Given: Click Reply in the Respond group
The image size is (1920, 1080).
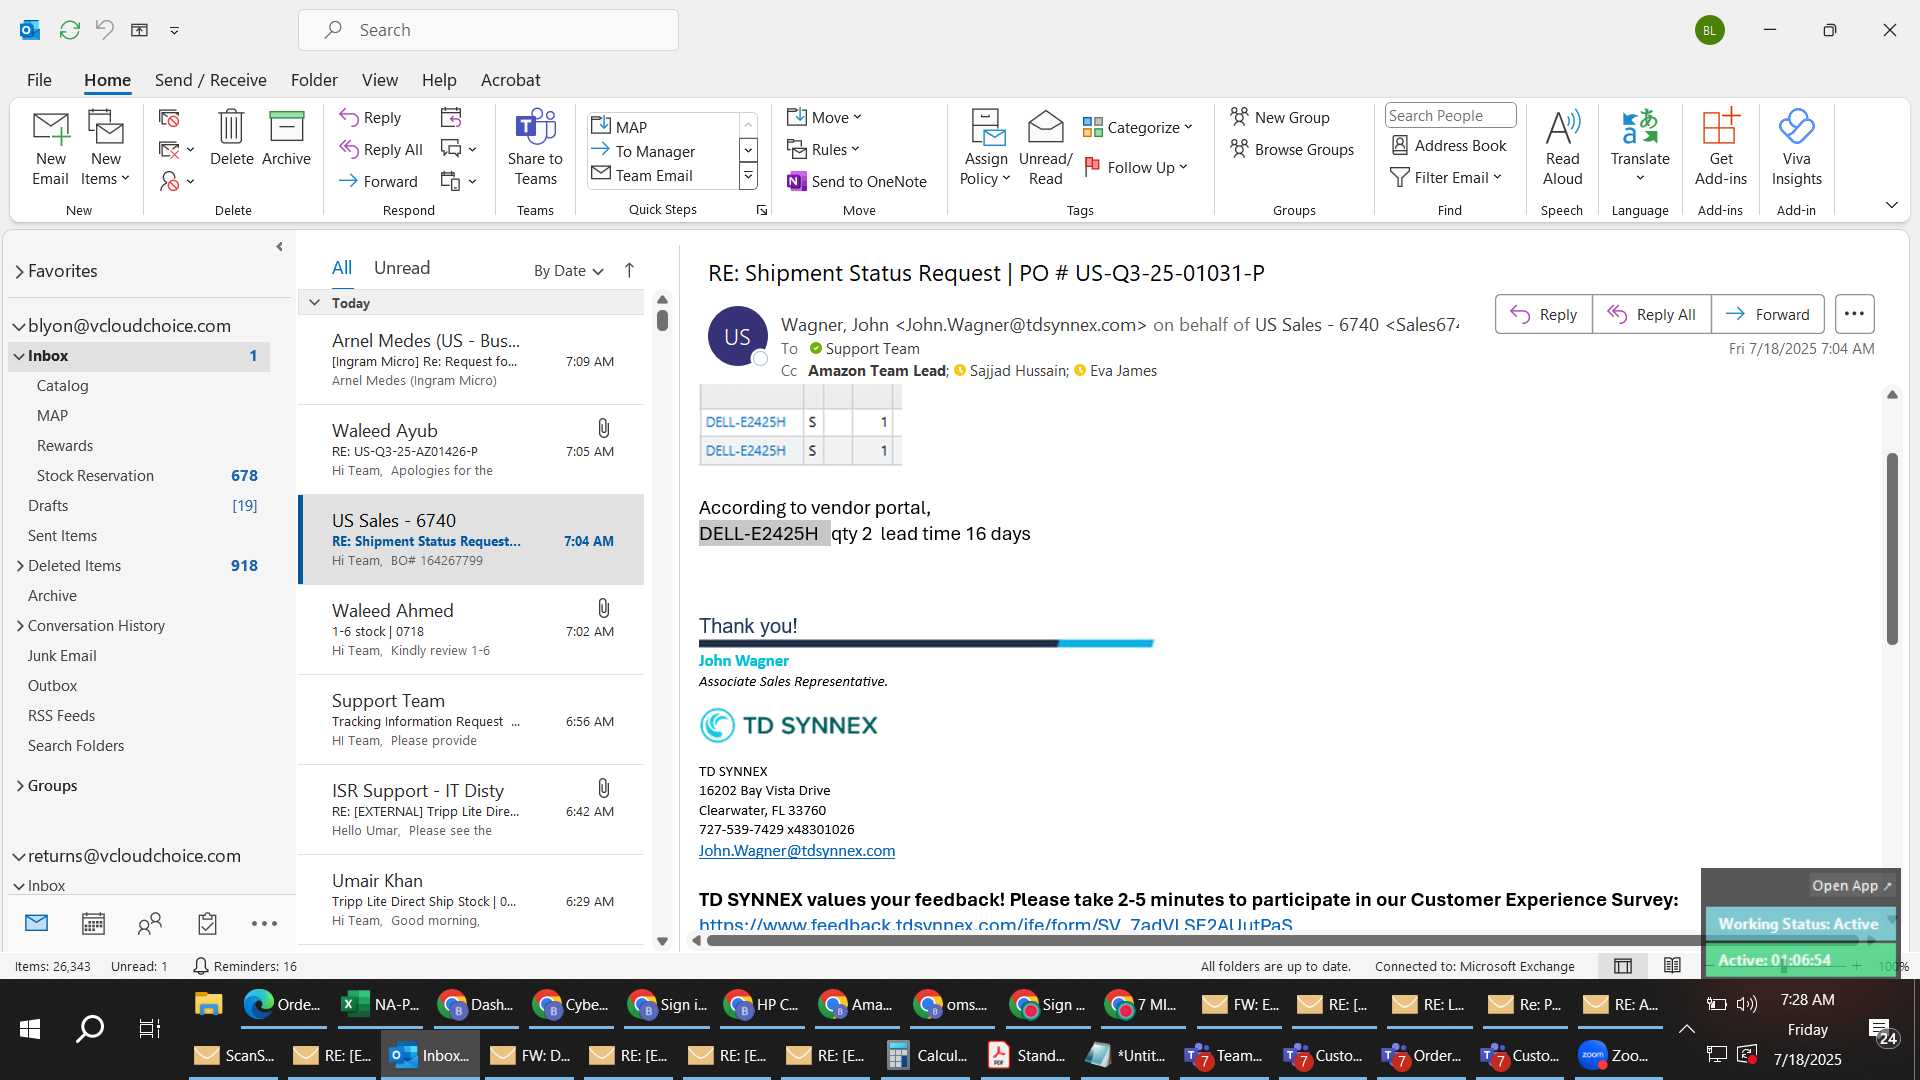Looking at the screenshot, I should coord(370,118).
